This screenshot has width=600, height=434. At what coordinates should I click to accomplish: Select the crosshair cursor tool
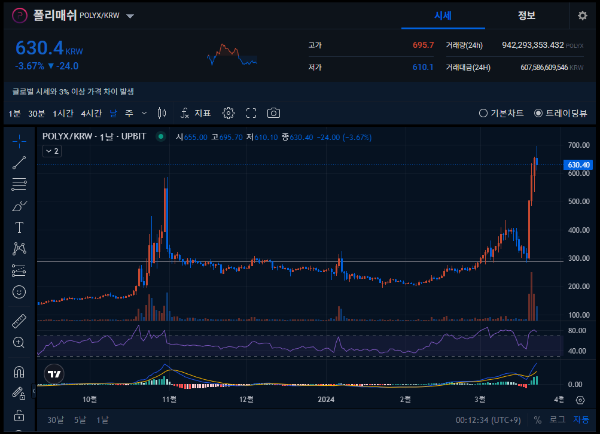tap(19, 142)
